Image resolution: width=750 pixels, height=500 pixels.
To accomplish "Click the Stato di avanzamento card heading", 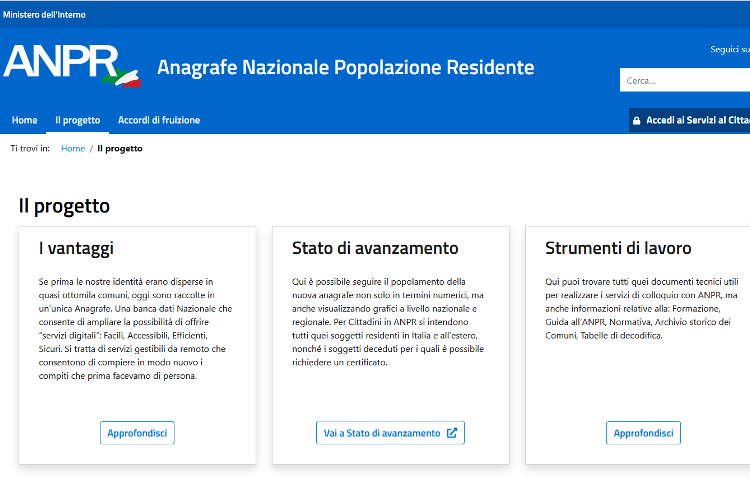I will tap(375, 248).
